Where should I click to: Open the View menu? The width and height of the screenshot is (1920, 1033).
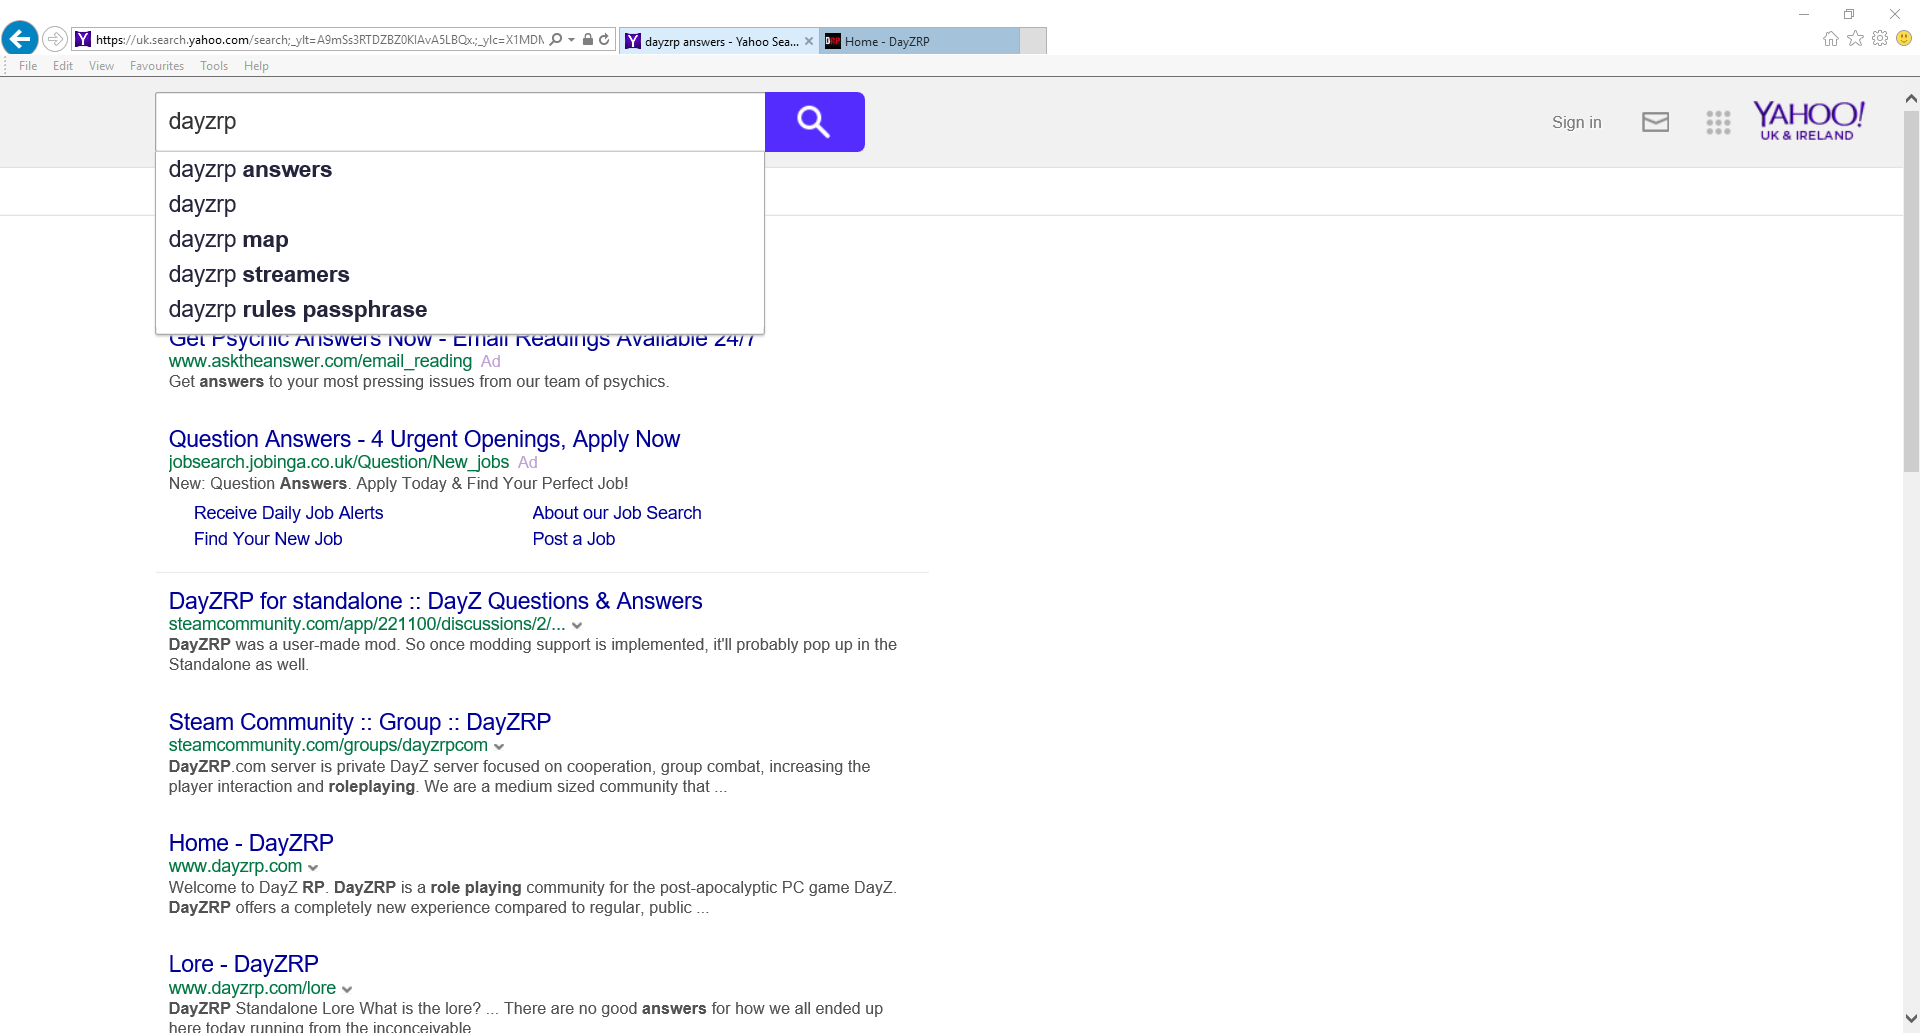click(x=101, y=66)
